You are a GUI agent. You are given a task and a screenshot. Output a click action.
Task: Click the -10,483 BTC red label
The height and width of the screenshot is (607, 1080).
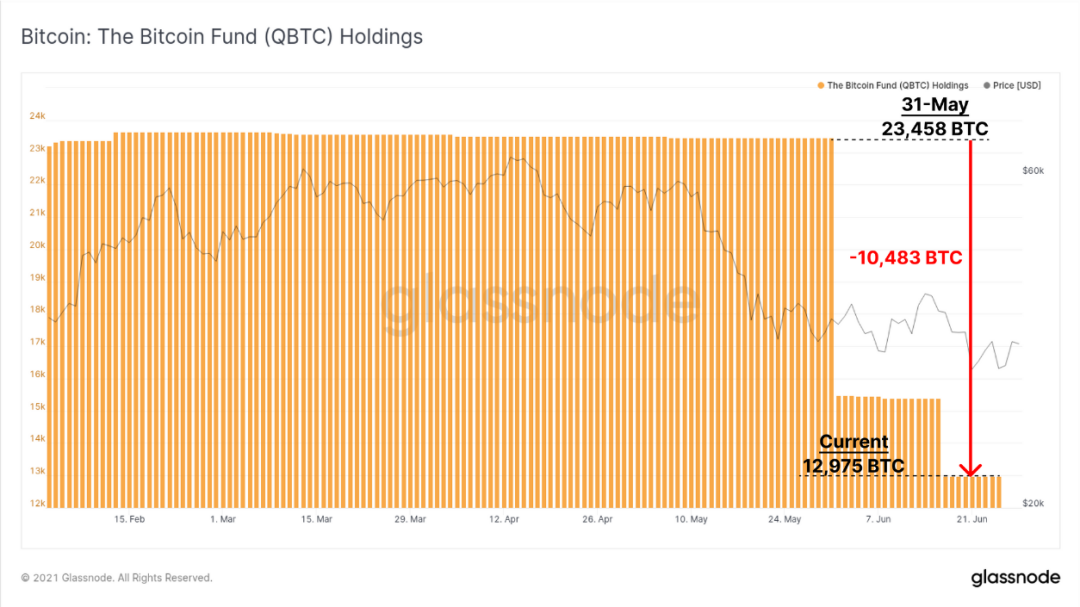pos(906,258)
